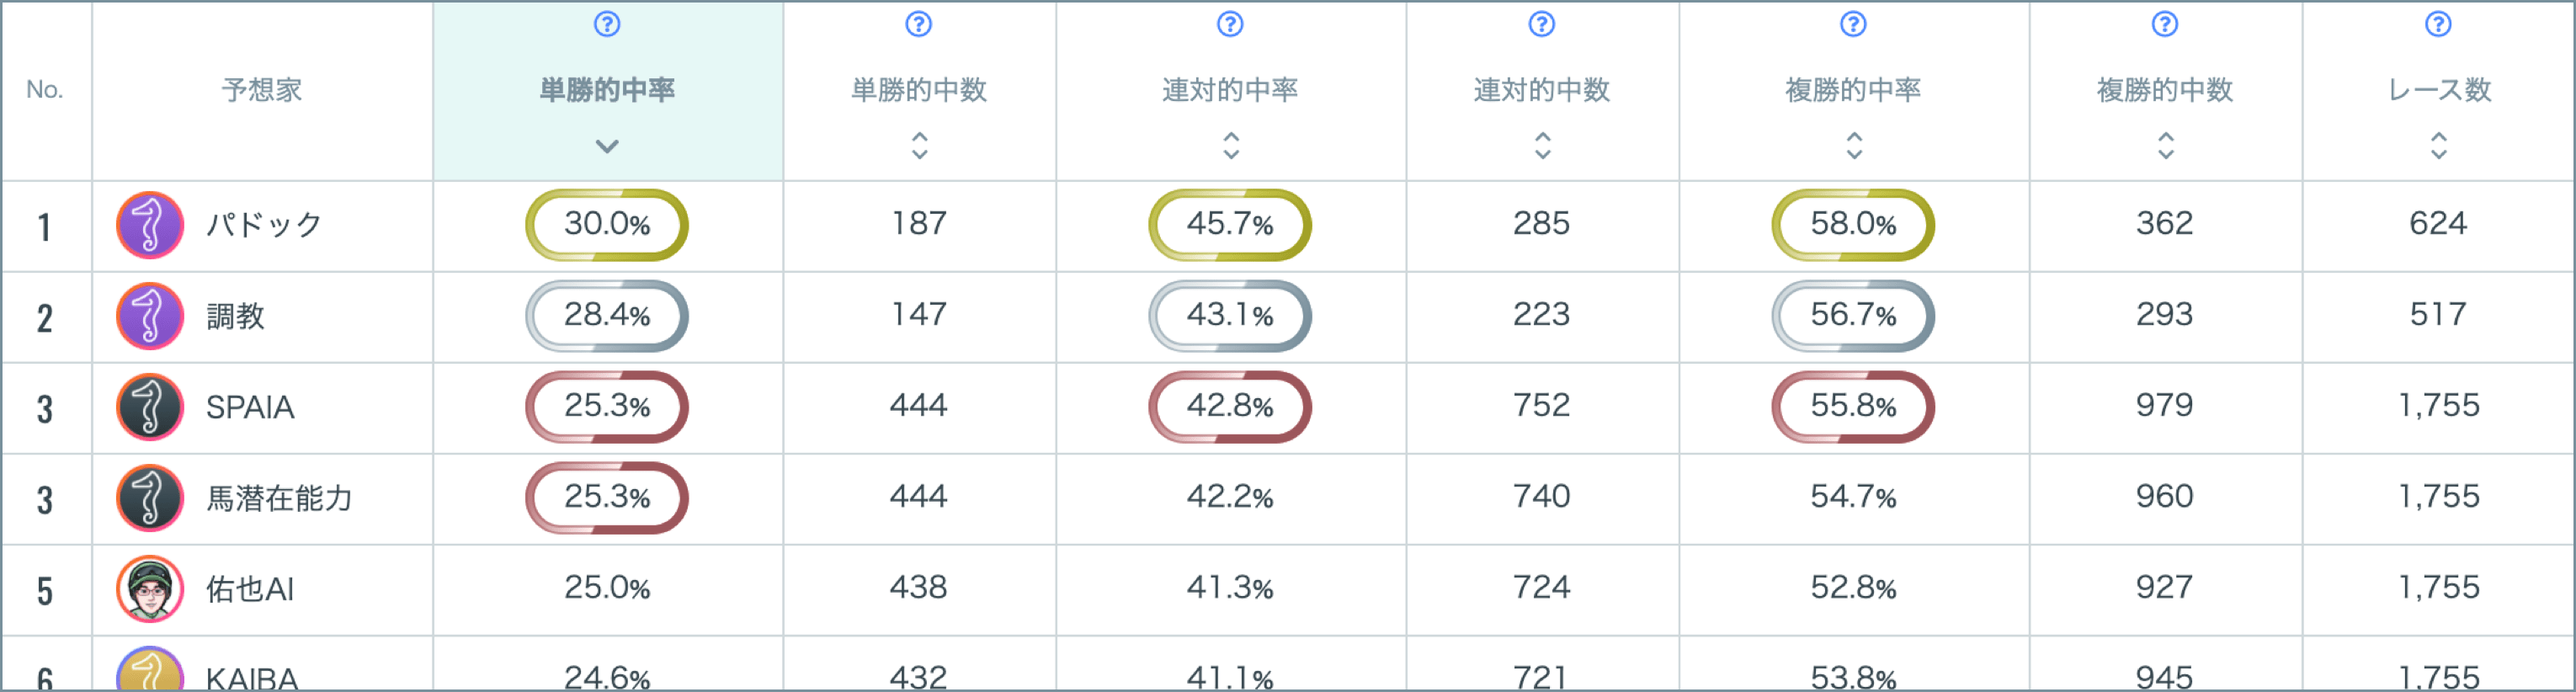Image resolution: width=2576 pixels, height=692 pixels.
Task: Click sort arrows under 連対的中数
Action: pos(1542,146)
